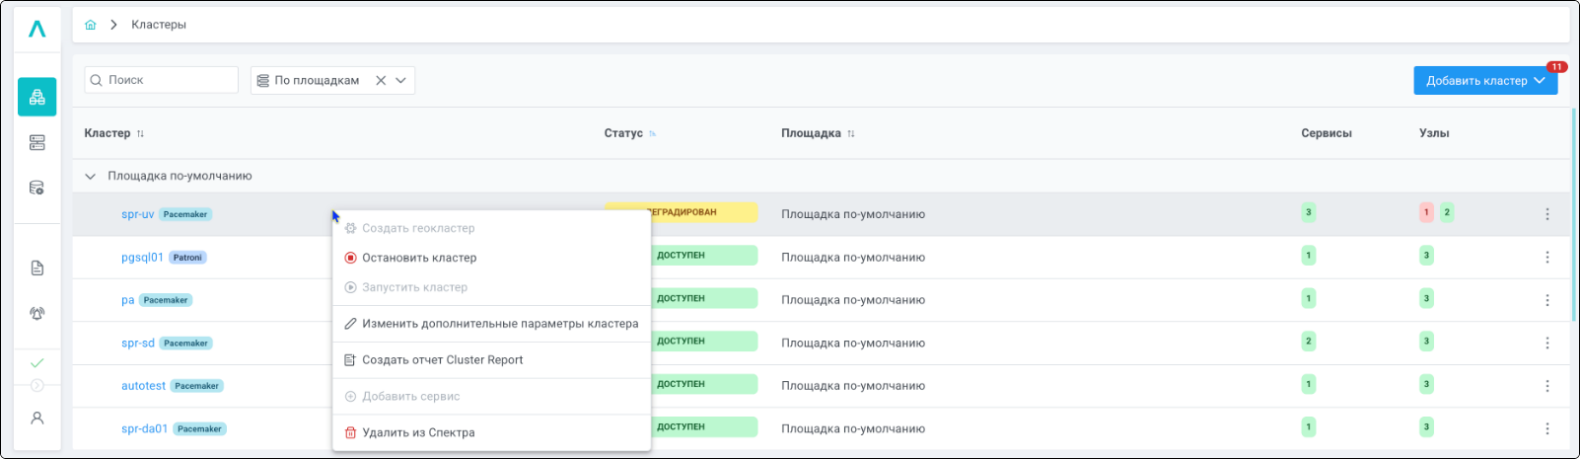Clear the 'По площадкам' grouping filter
1580x459 pixels.
pyautogui.click(x=380, y=81)
